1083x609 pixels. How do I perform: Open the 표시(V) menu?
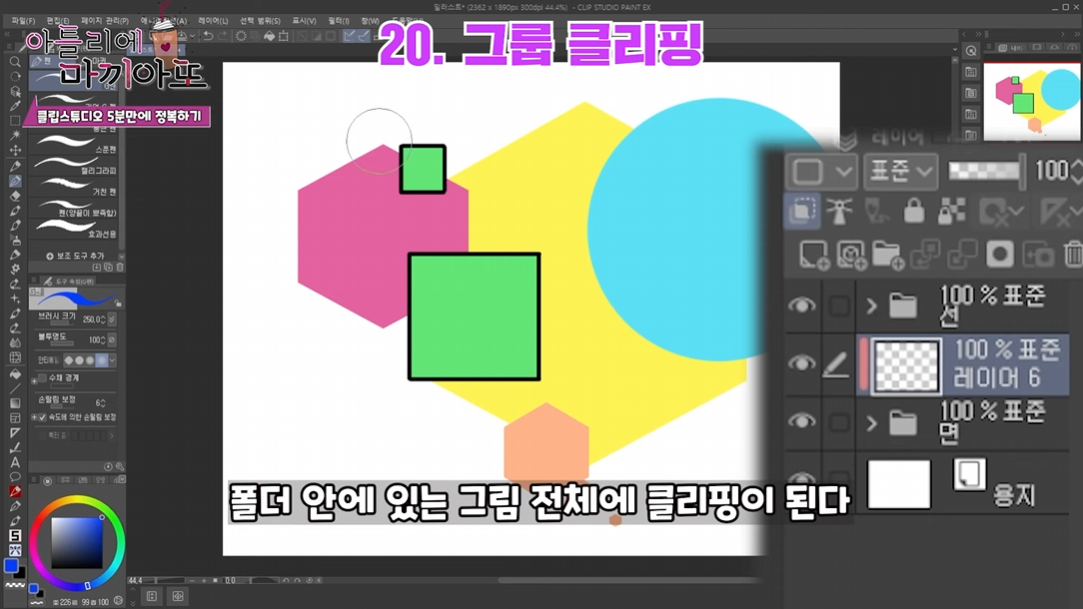click(x=304, y=21)
